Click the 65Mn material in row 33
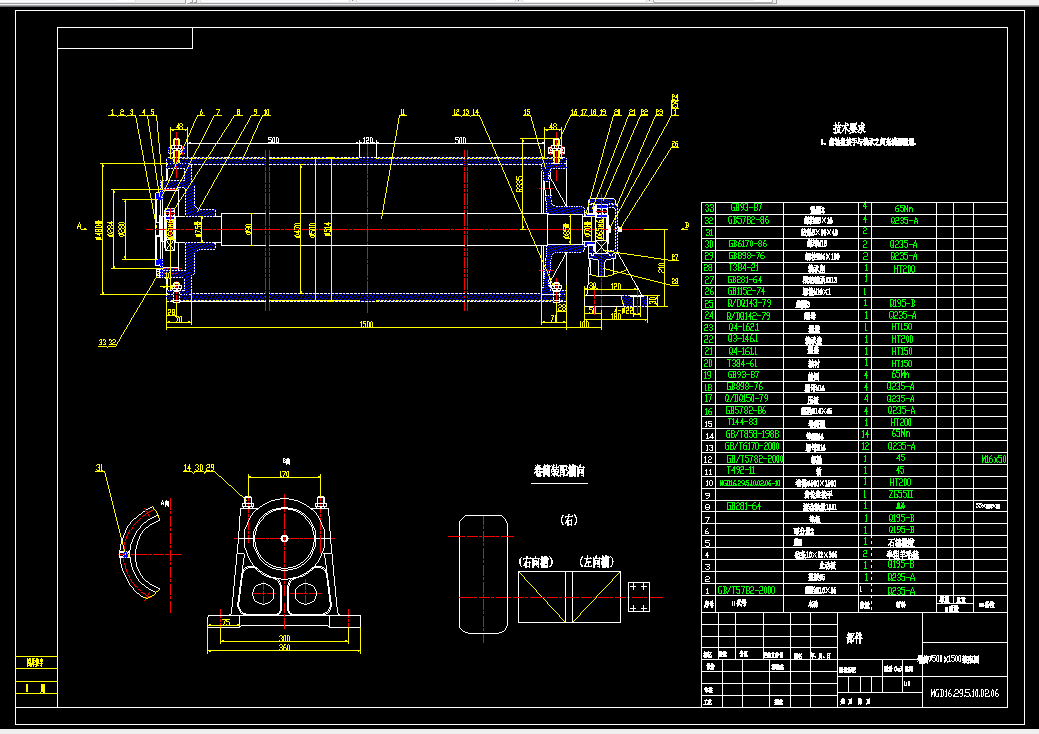1039x734 pixels. tap(903, 208)
